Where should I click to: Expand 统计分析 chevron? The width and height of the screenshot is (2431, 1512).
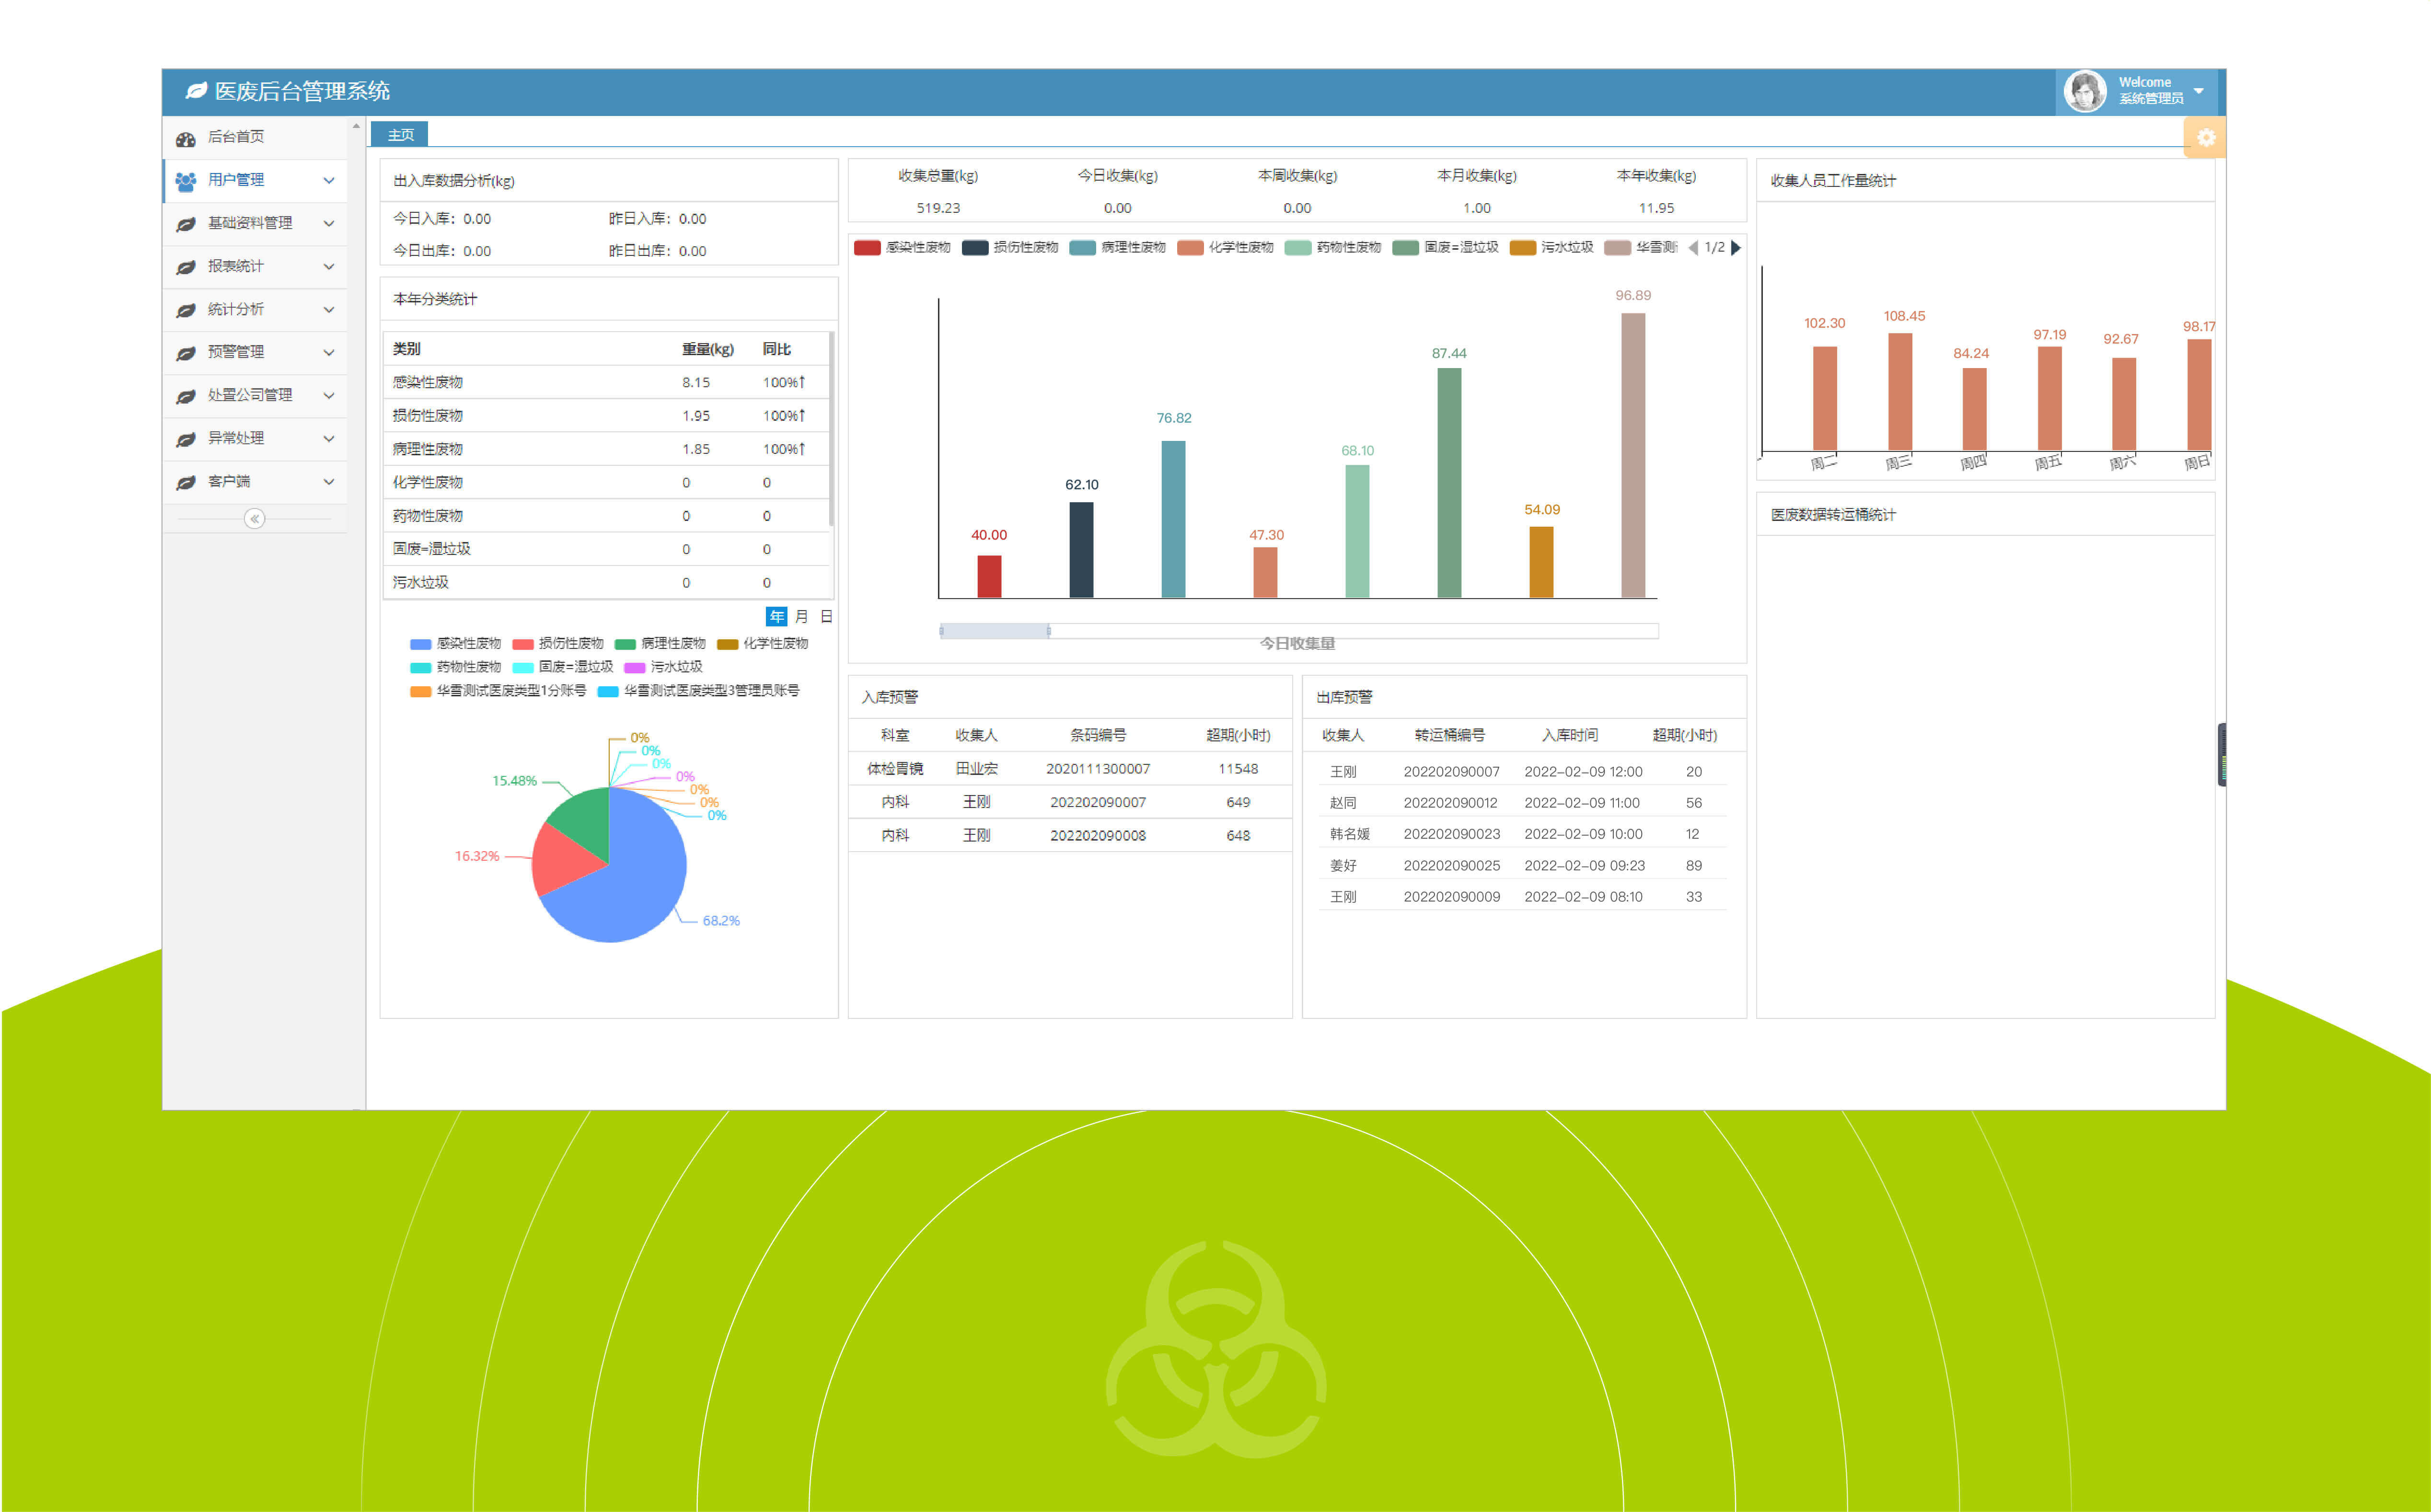tap(328, 309)
